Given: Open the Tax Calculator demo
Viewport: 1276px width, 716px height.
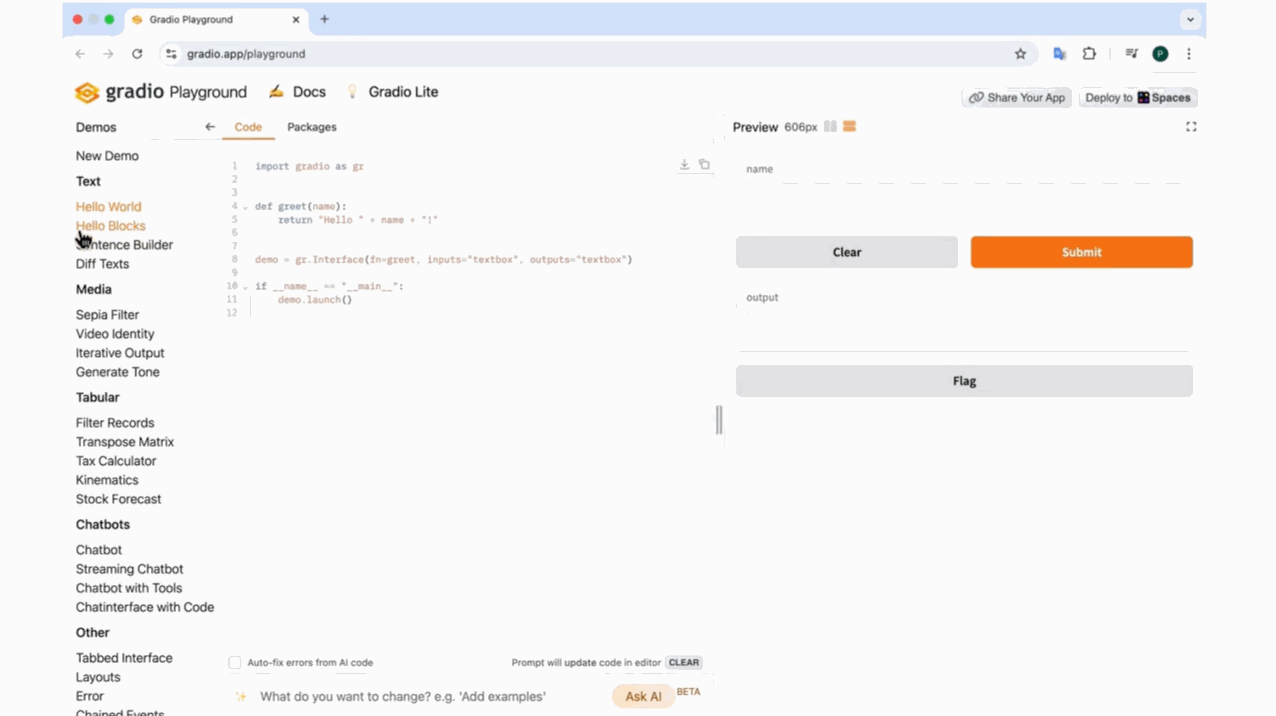Looking at the screenshot, I should (x=116, y=461).
